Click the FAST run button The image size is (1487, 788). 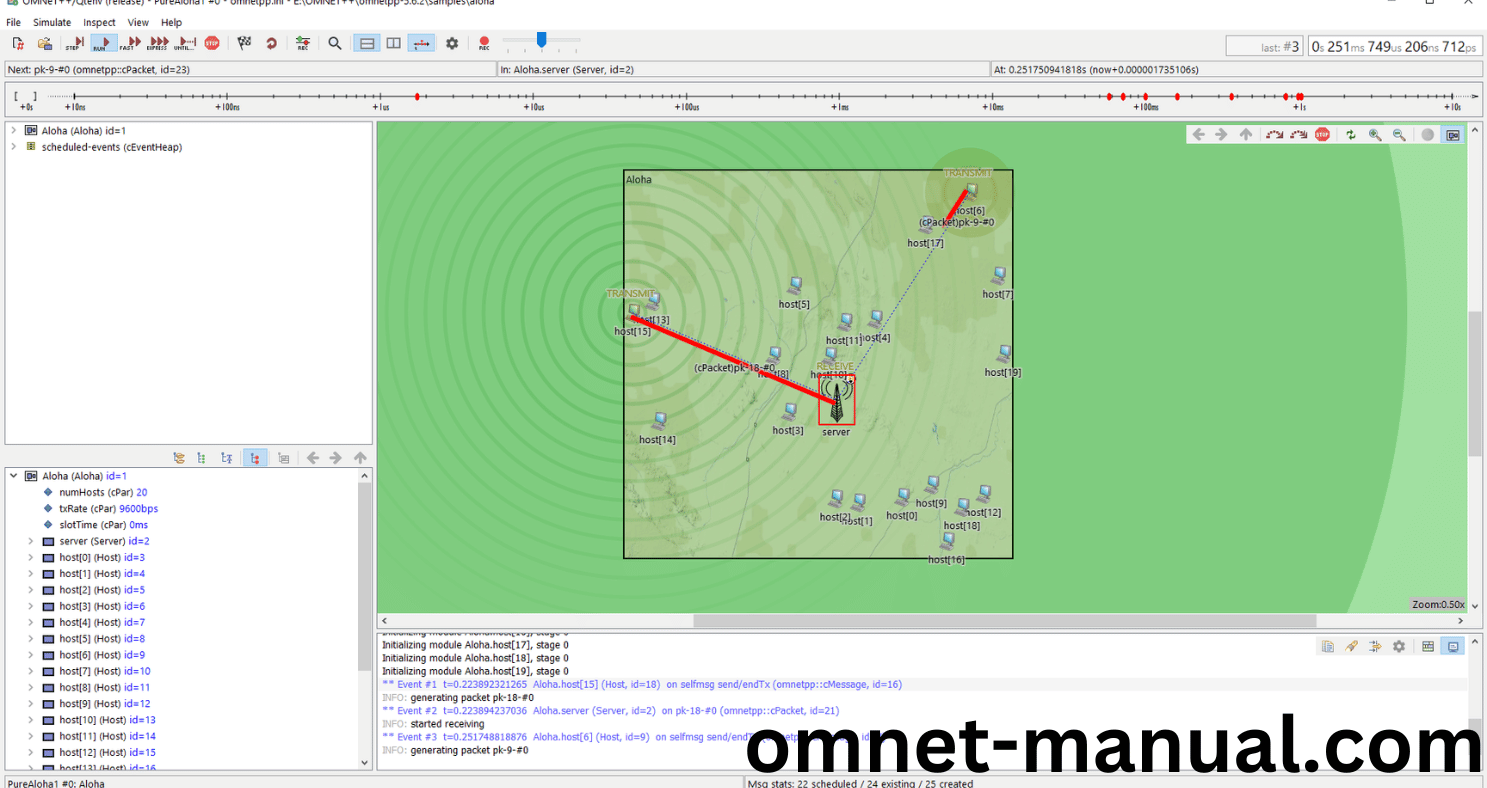[130, 43]
